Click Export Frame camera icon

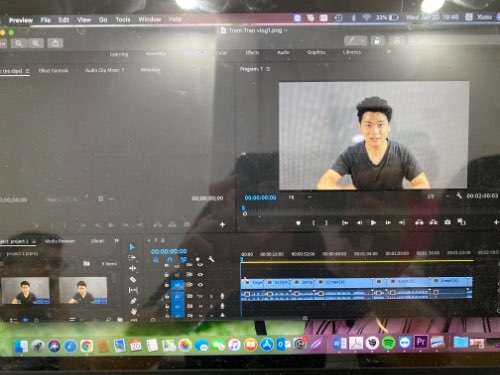pyautogui.click(x=447, y=222)
